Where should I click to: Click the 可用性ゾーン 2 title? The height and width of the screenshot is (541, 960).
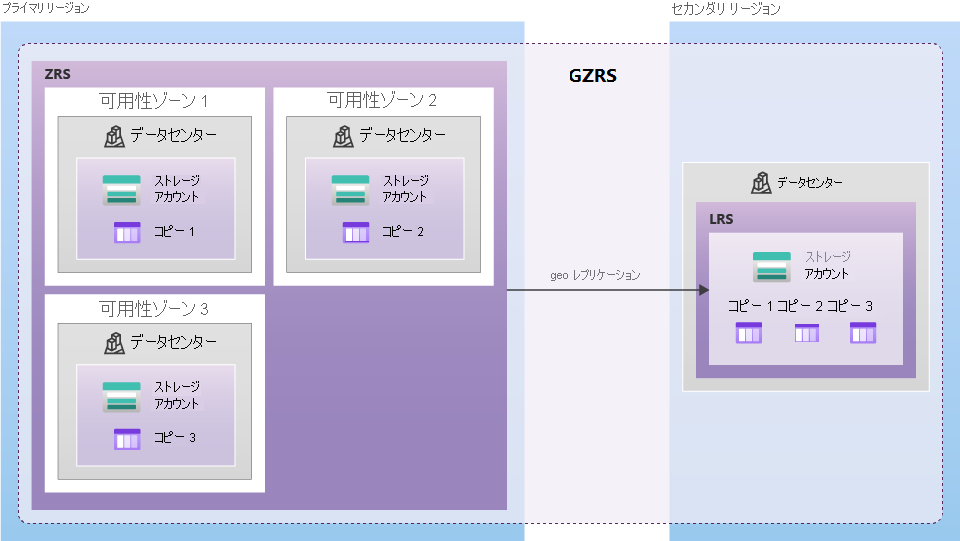(382, 100)
